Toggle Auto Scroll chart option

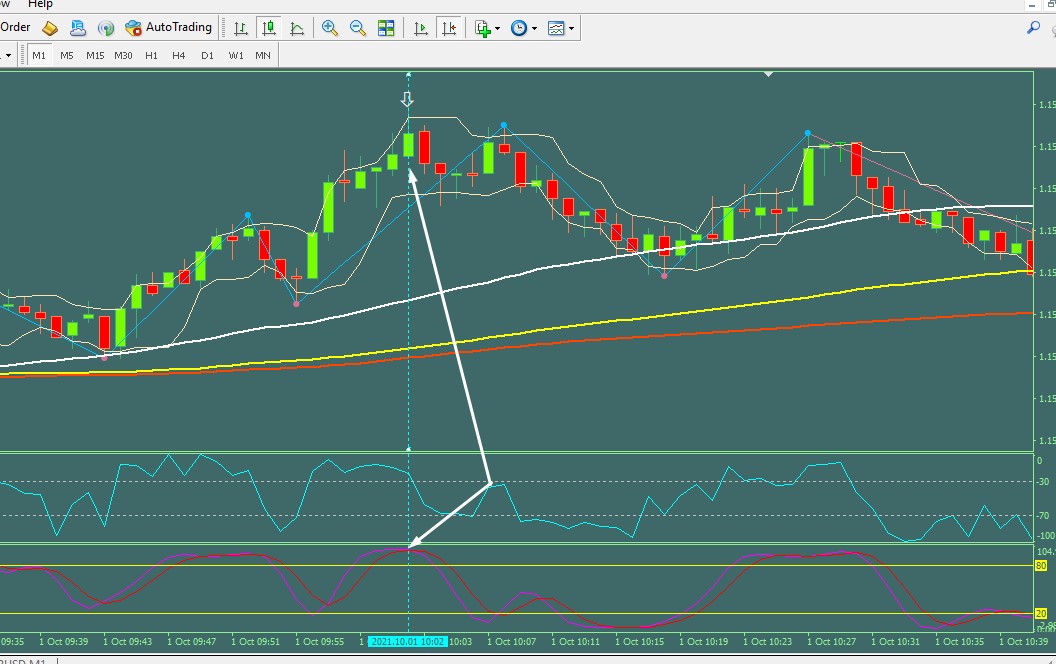421,28
